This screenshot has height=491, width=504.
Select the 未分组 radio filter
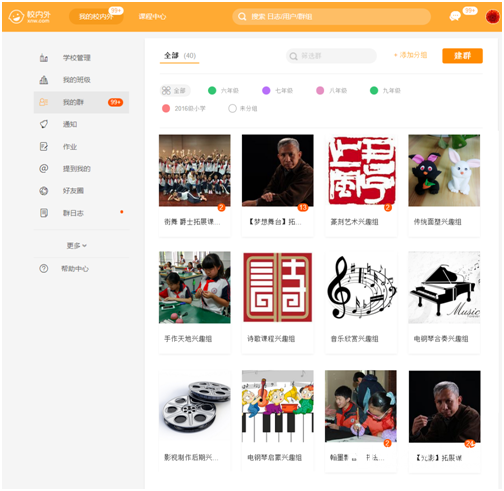click(x=232, y=108)
